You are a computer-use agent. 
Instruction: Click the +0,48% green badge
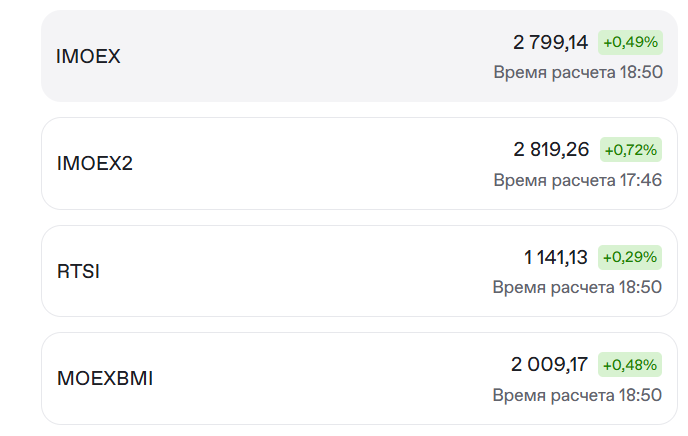(630, 365)
